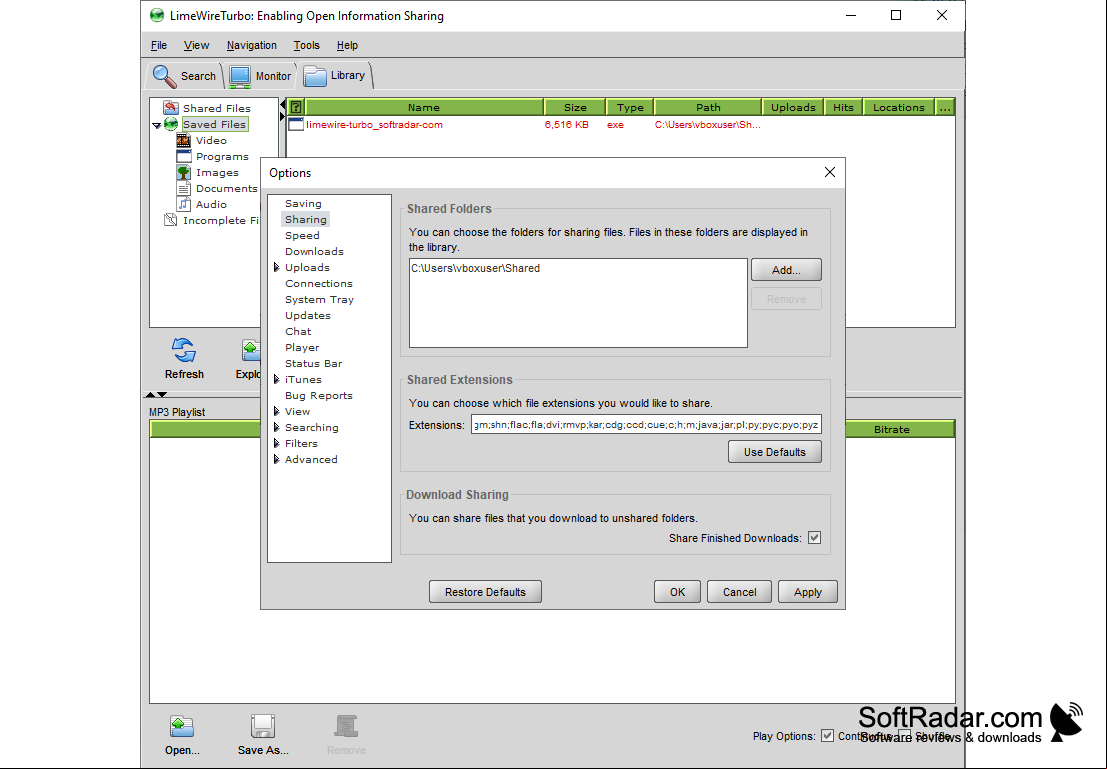Click the Open playlist icon
The width and height of the screenshot is (1107, 769).
coord(181,726)
